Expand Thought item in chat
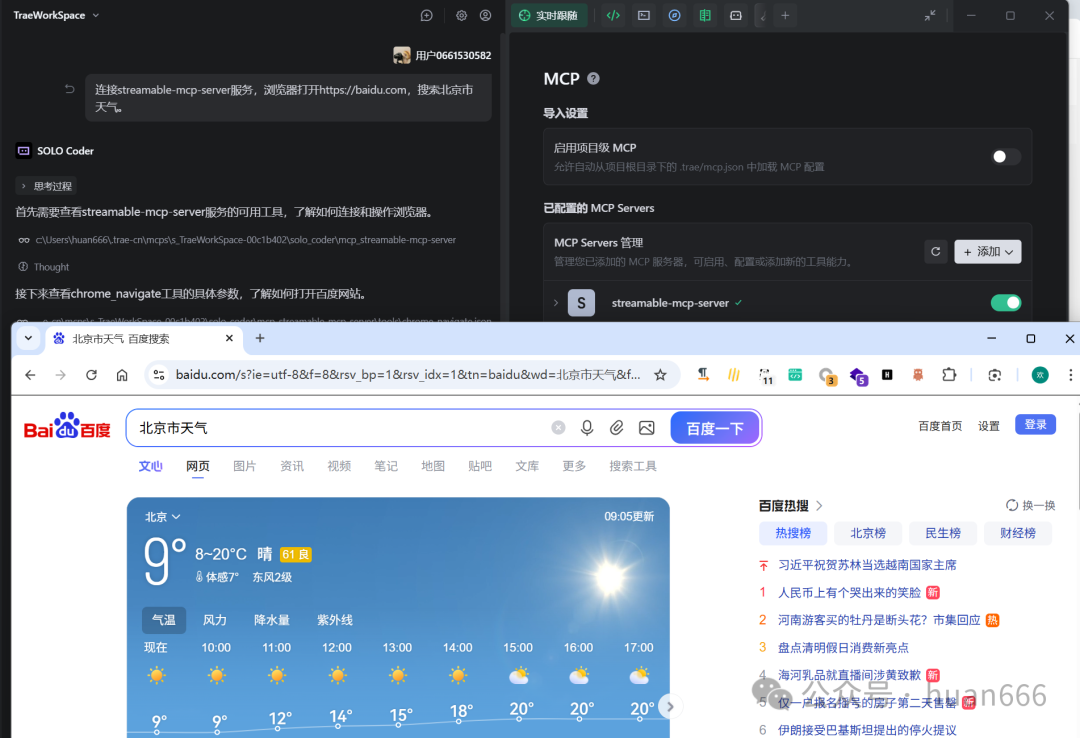 (43, 267)
